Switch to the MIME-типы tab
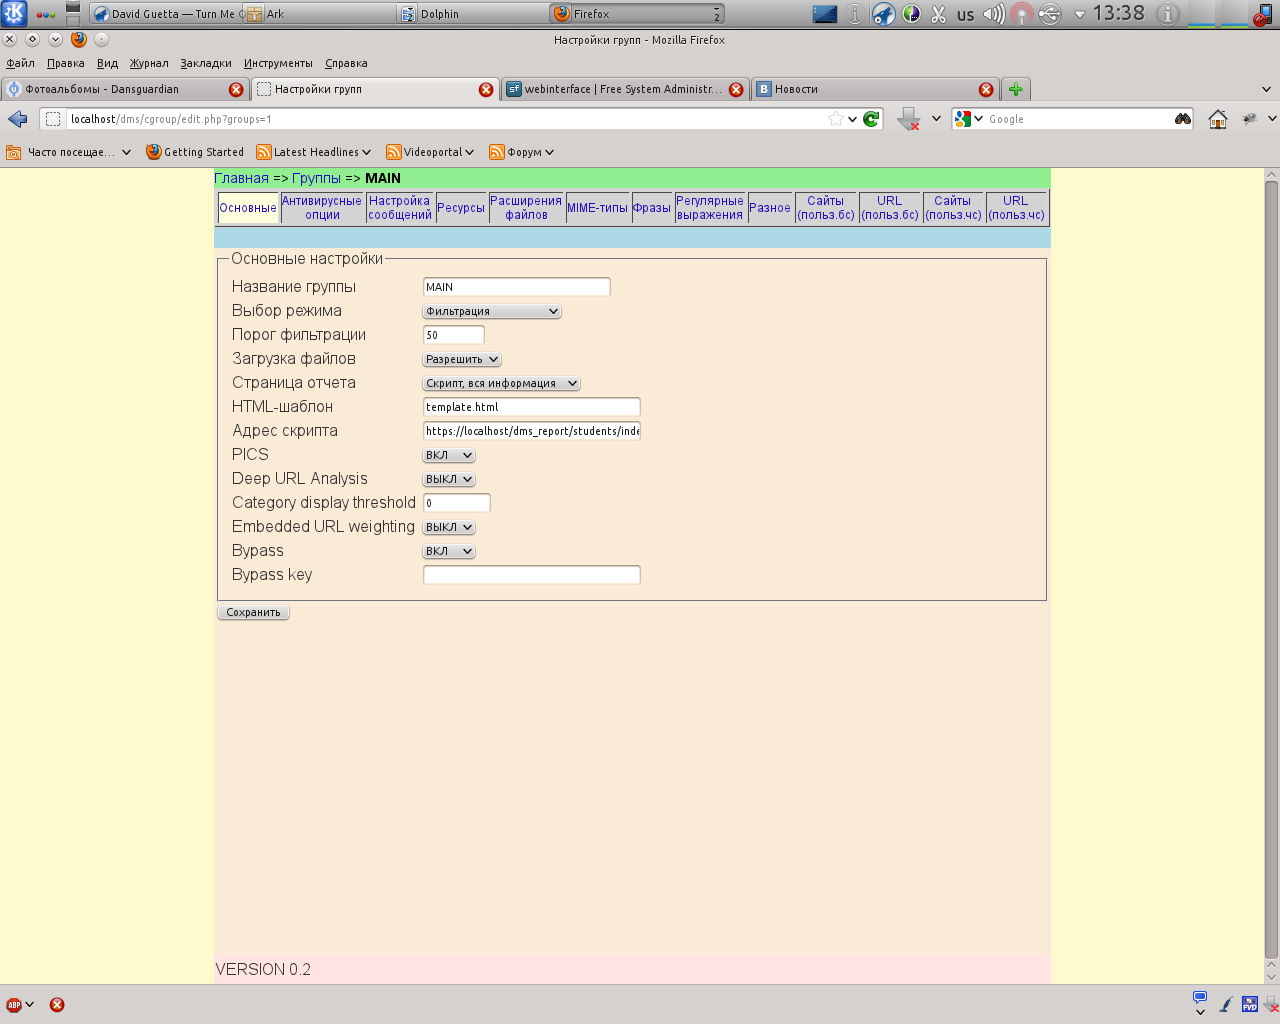The width and height of the screenshot is (1280, 1024). (597, 208)
